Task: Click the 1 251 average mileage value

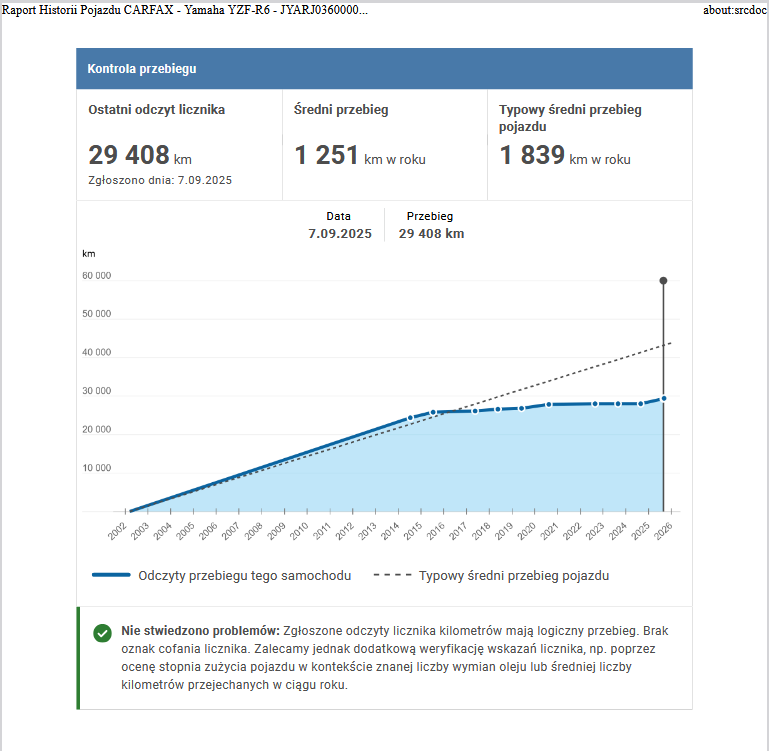Action: (x=326, y=156)
